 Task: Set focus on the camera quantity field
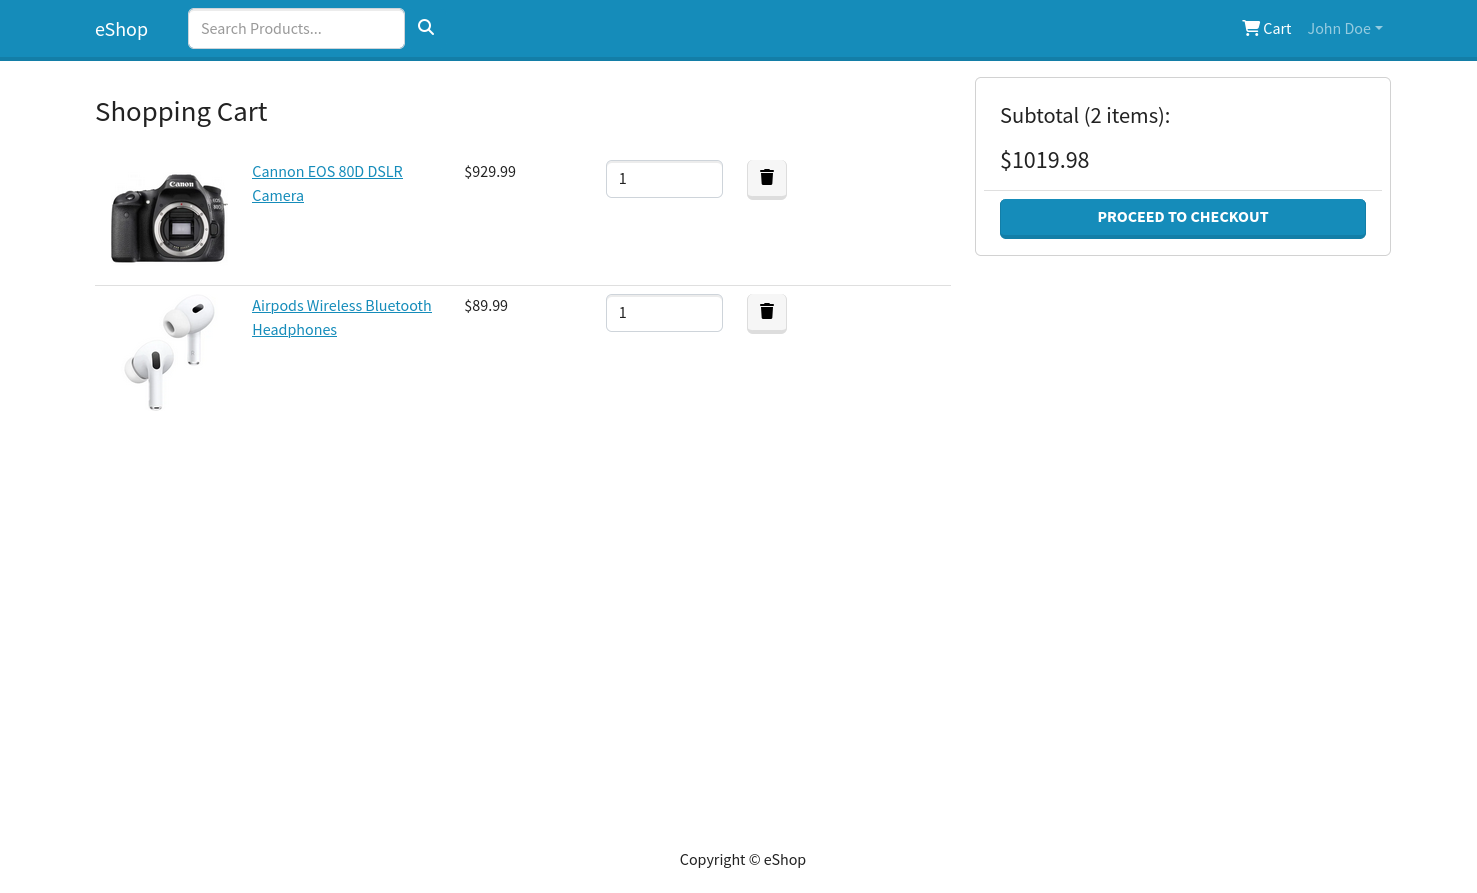[x=664, y=178]
